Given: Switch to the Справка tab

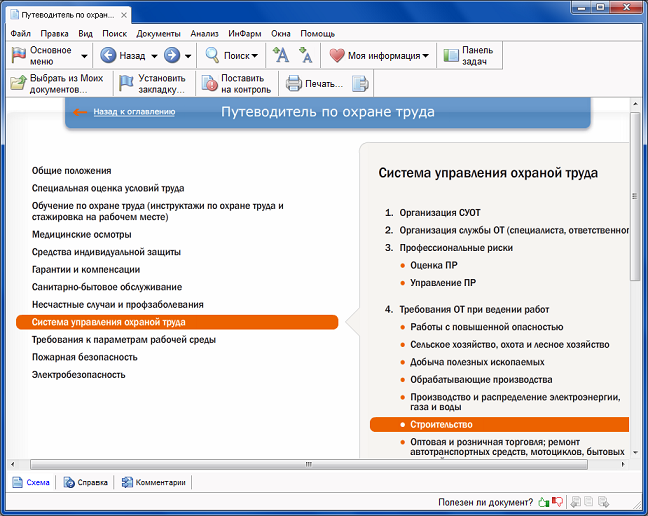Looking at the screenshot, I should 85,482.
